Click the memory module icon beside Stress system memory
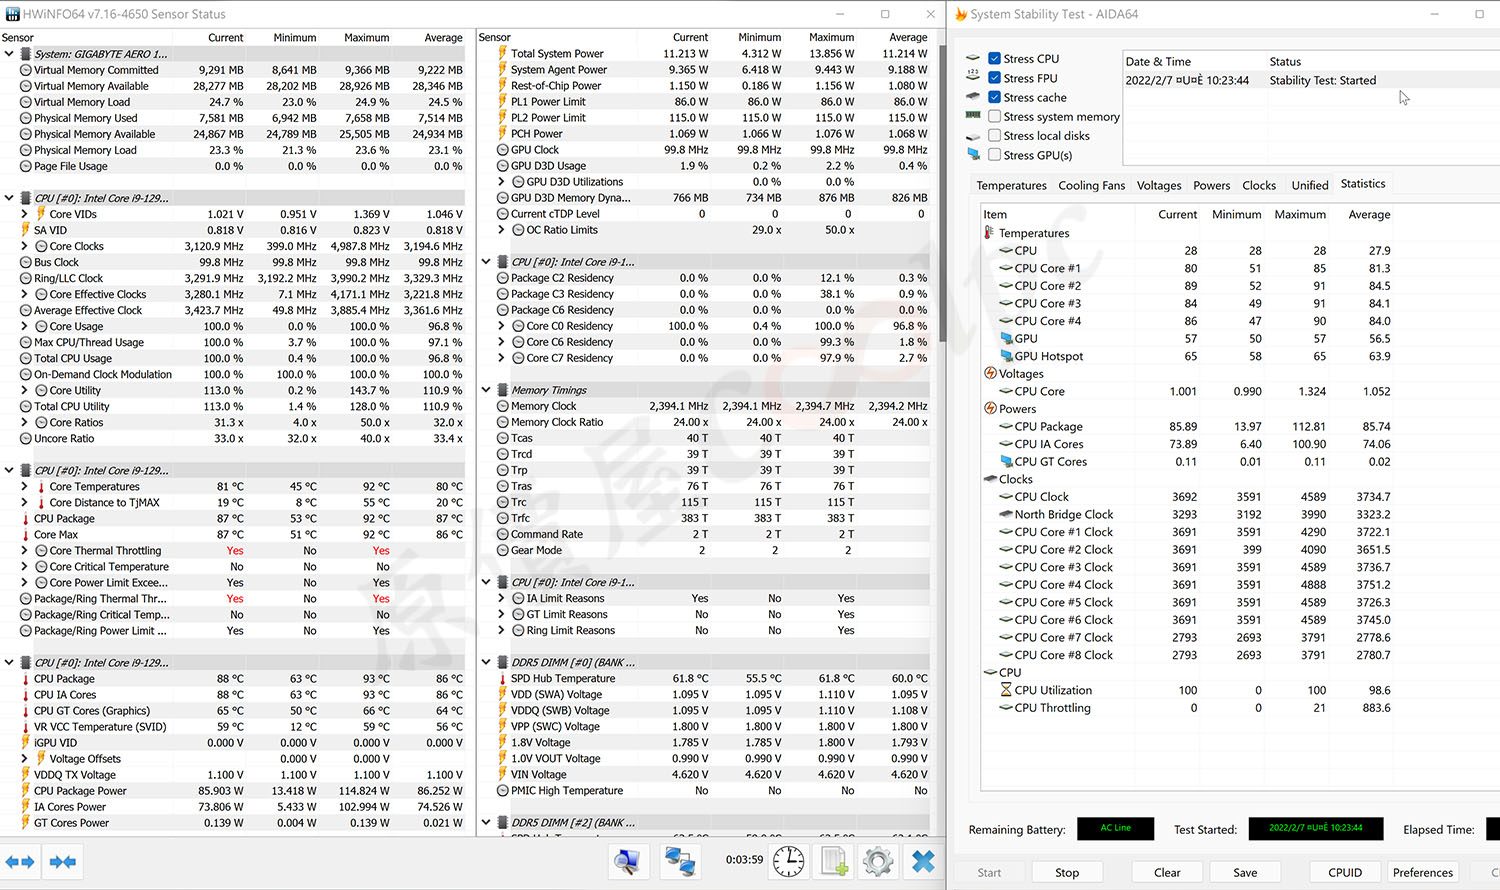1500x890 pixels. click(973, 116)
